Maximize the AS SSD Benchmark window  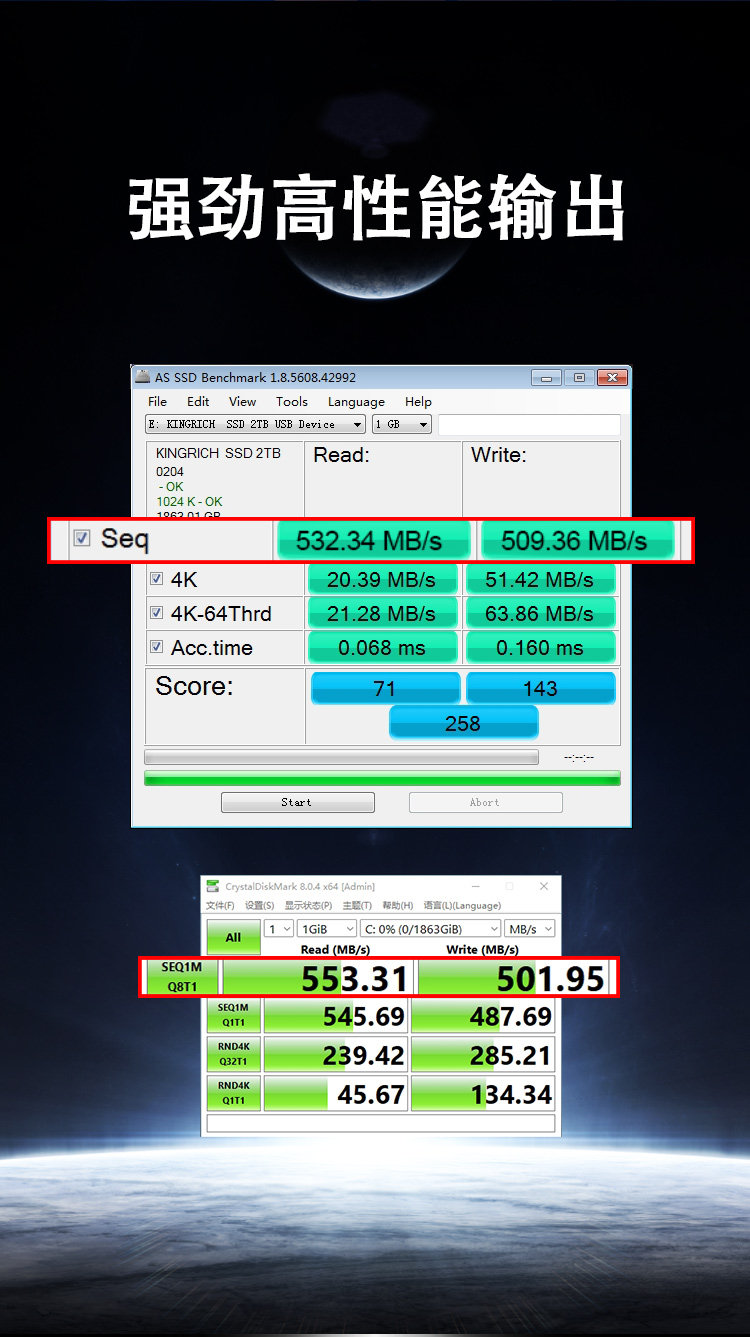(x=579, y=378)
